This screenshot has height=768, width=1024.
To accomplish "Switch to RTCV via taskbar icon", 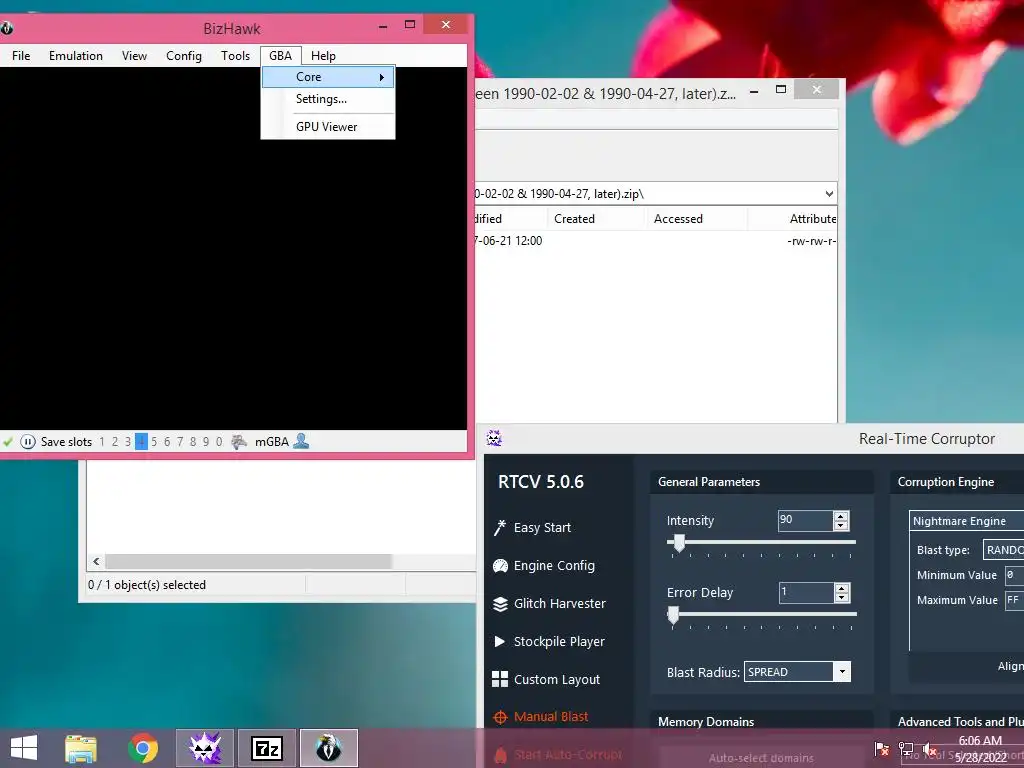I will [x=204, y=748].
